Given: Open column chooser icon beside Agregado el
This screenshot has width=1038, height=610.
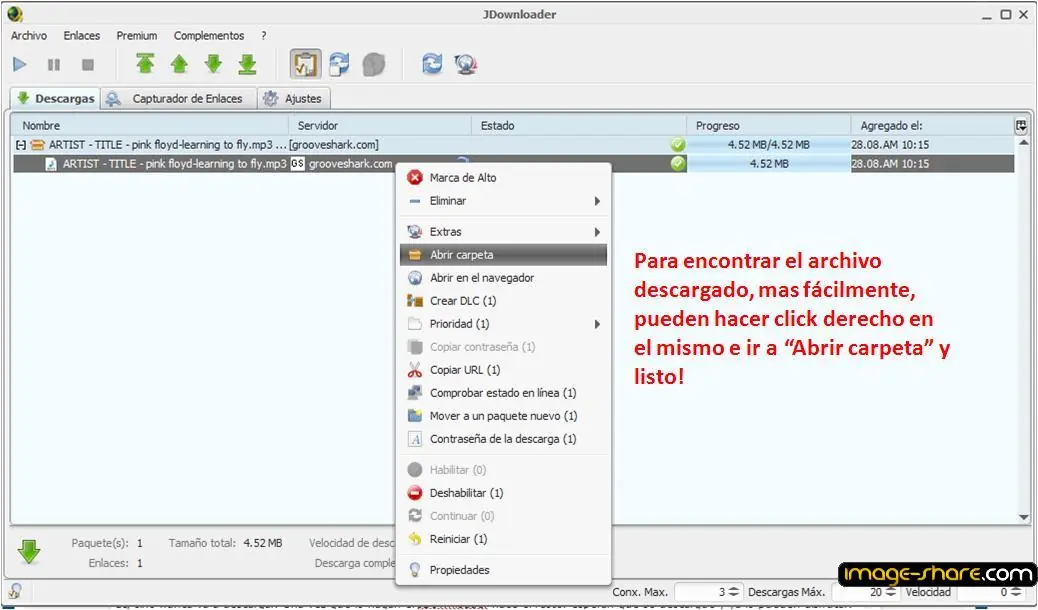Looking at the screenshot, I should (x=1021, y=125).
